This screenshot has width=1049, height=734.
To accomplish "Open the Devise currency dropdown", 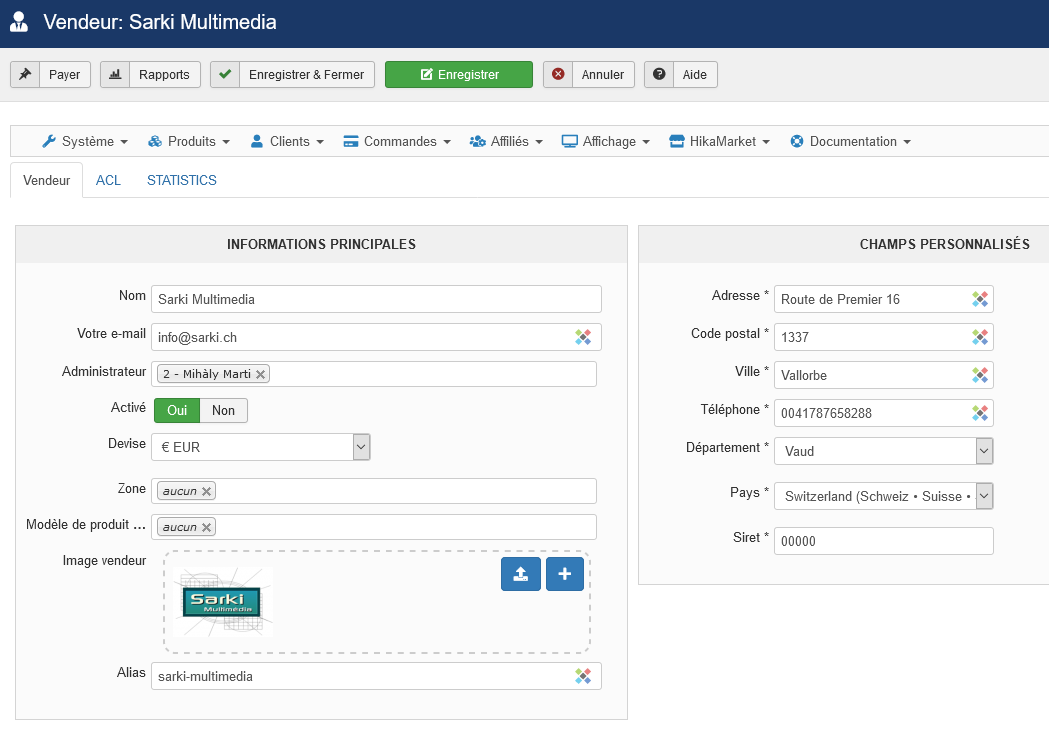I will [361, 447].
